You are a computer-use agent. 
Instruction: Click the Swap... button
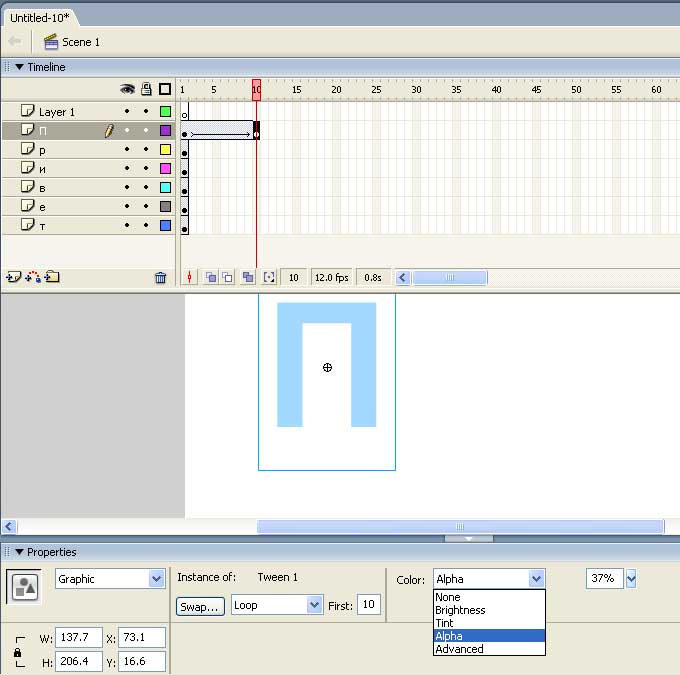200,606
